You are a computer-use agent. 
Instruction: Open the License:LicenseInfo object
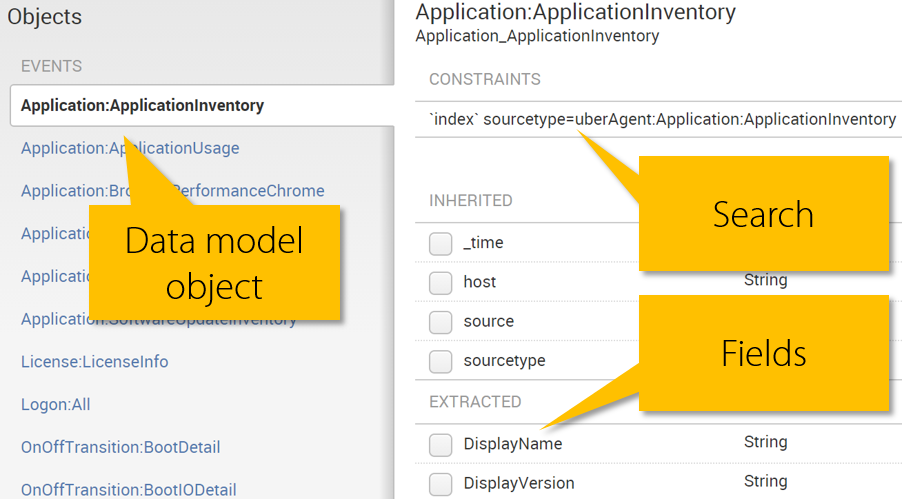[x=94, y=361]
